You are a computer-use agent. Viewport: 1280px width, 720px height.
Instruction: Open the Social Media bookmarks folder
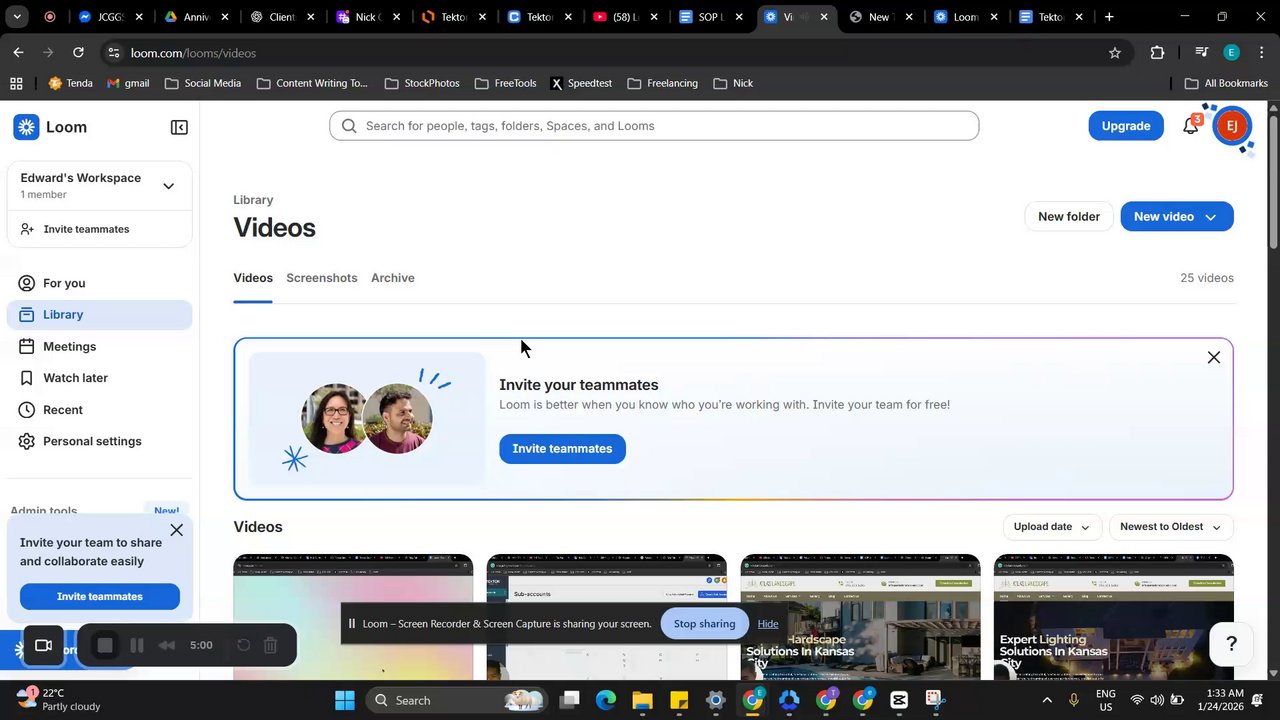tap(203, 83)
